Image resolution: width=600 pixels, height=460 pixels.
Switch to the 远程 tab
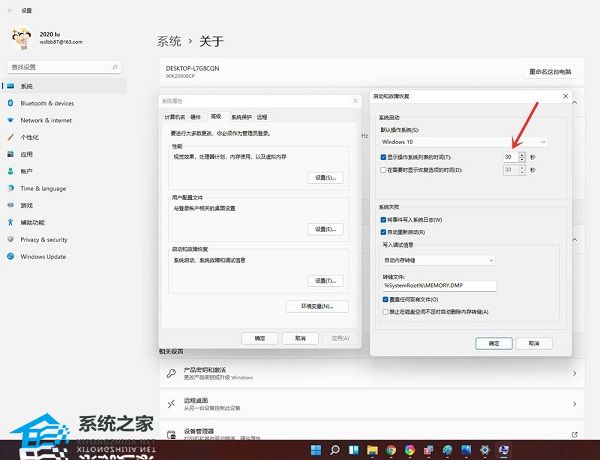(262, 117)
